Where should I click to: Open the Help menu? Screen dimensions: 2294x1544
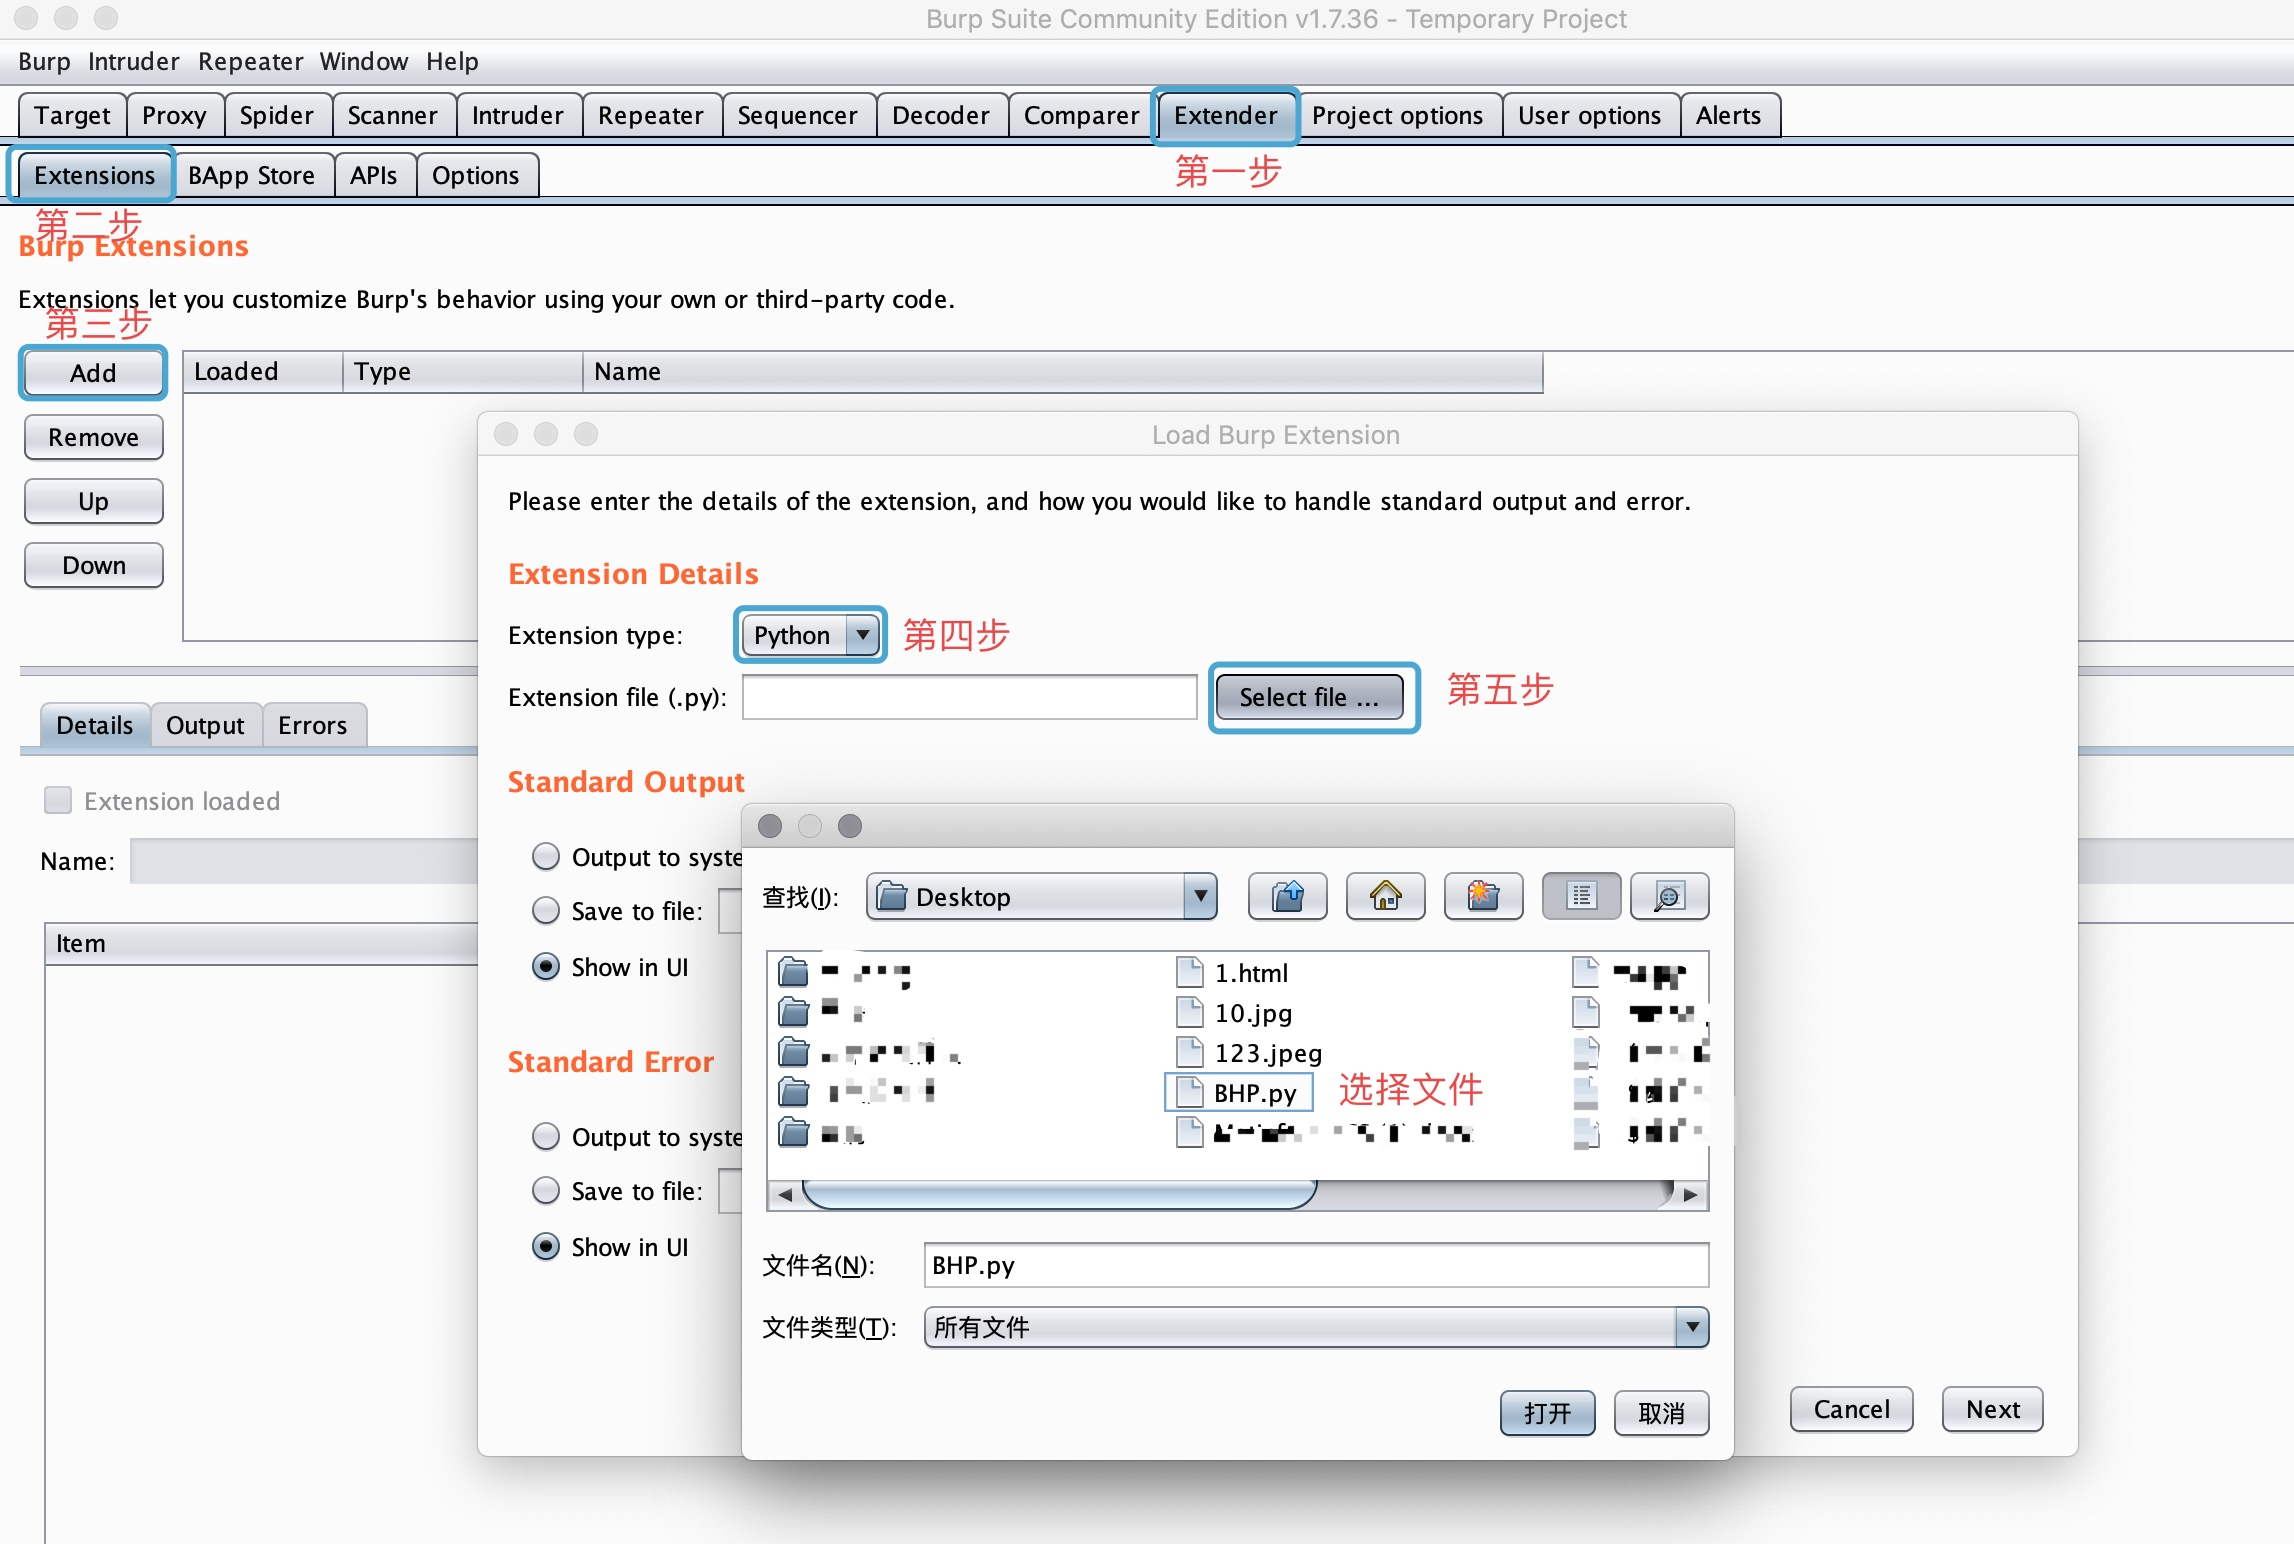point(452,62)
